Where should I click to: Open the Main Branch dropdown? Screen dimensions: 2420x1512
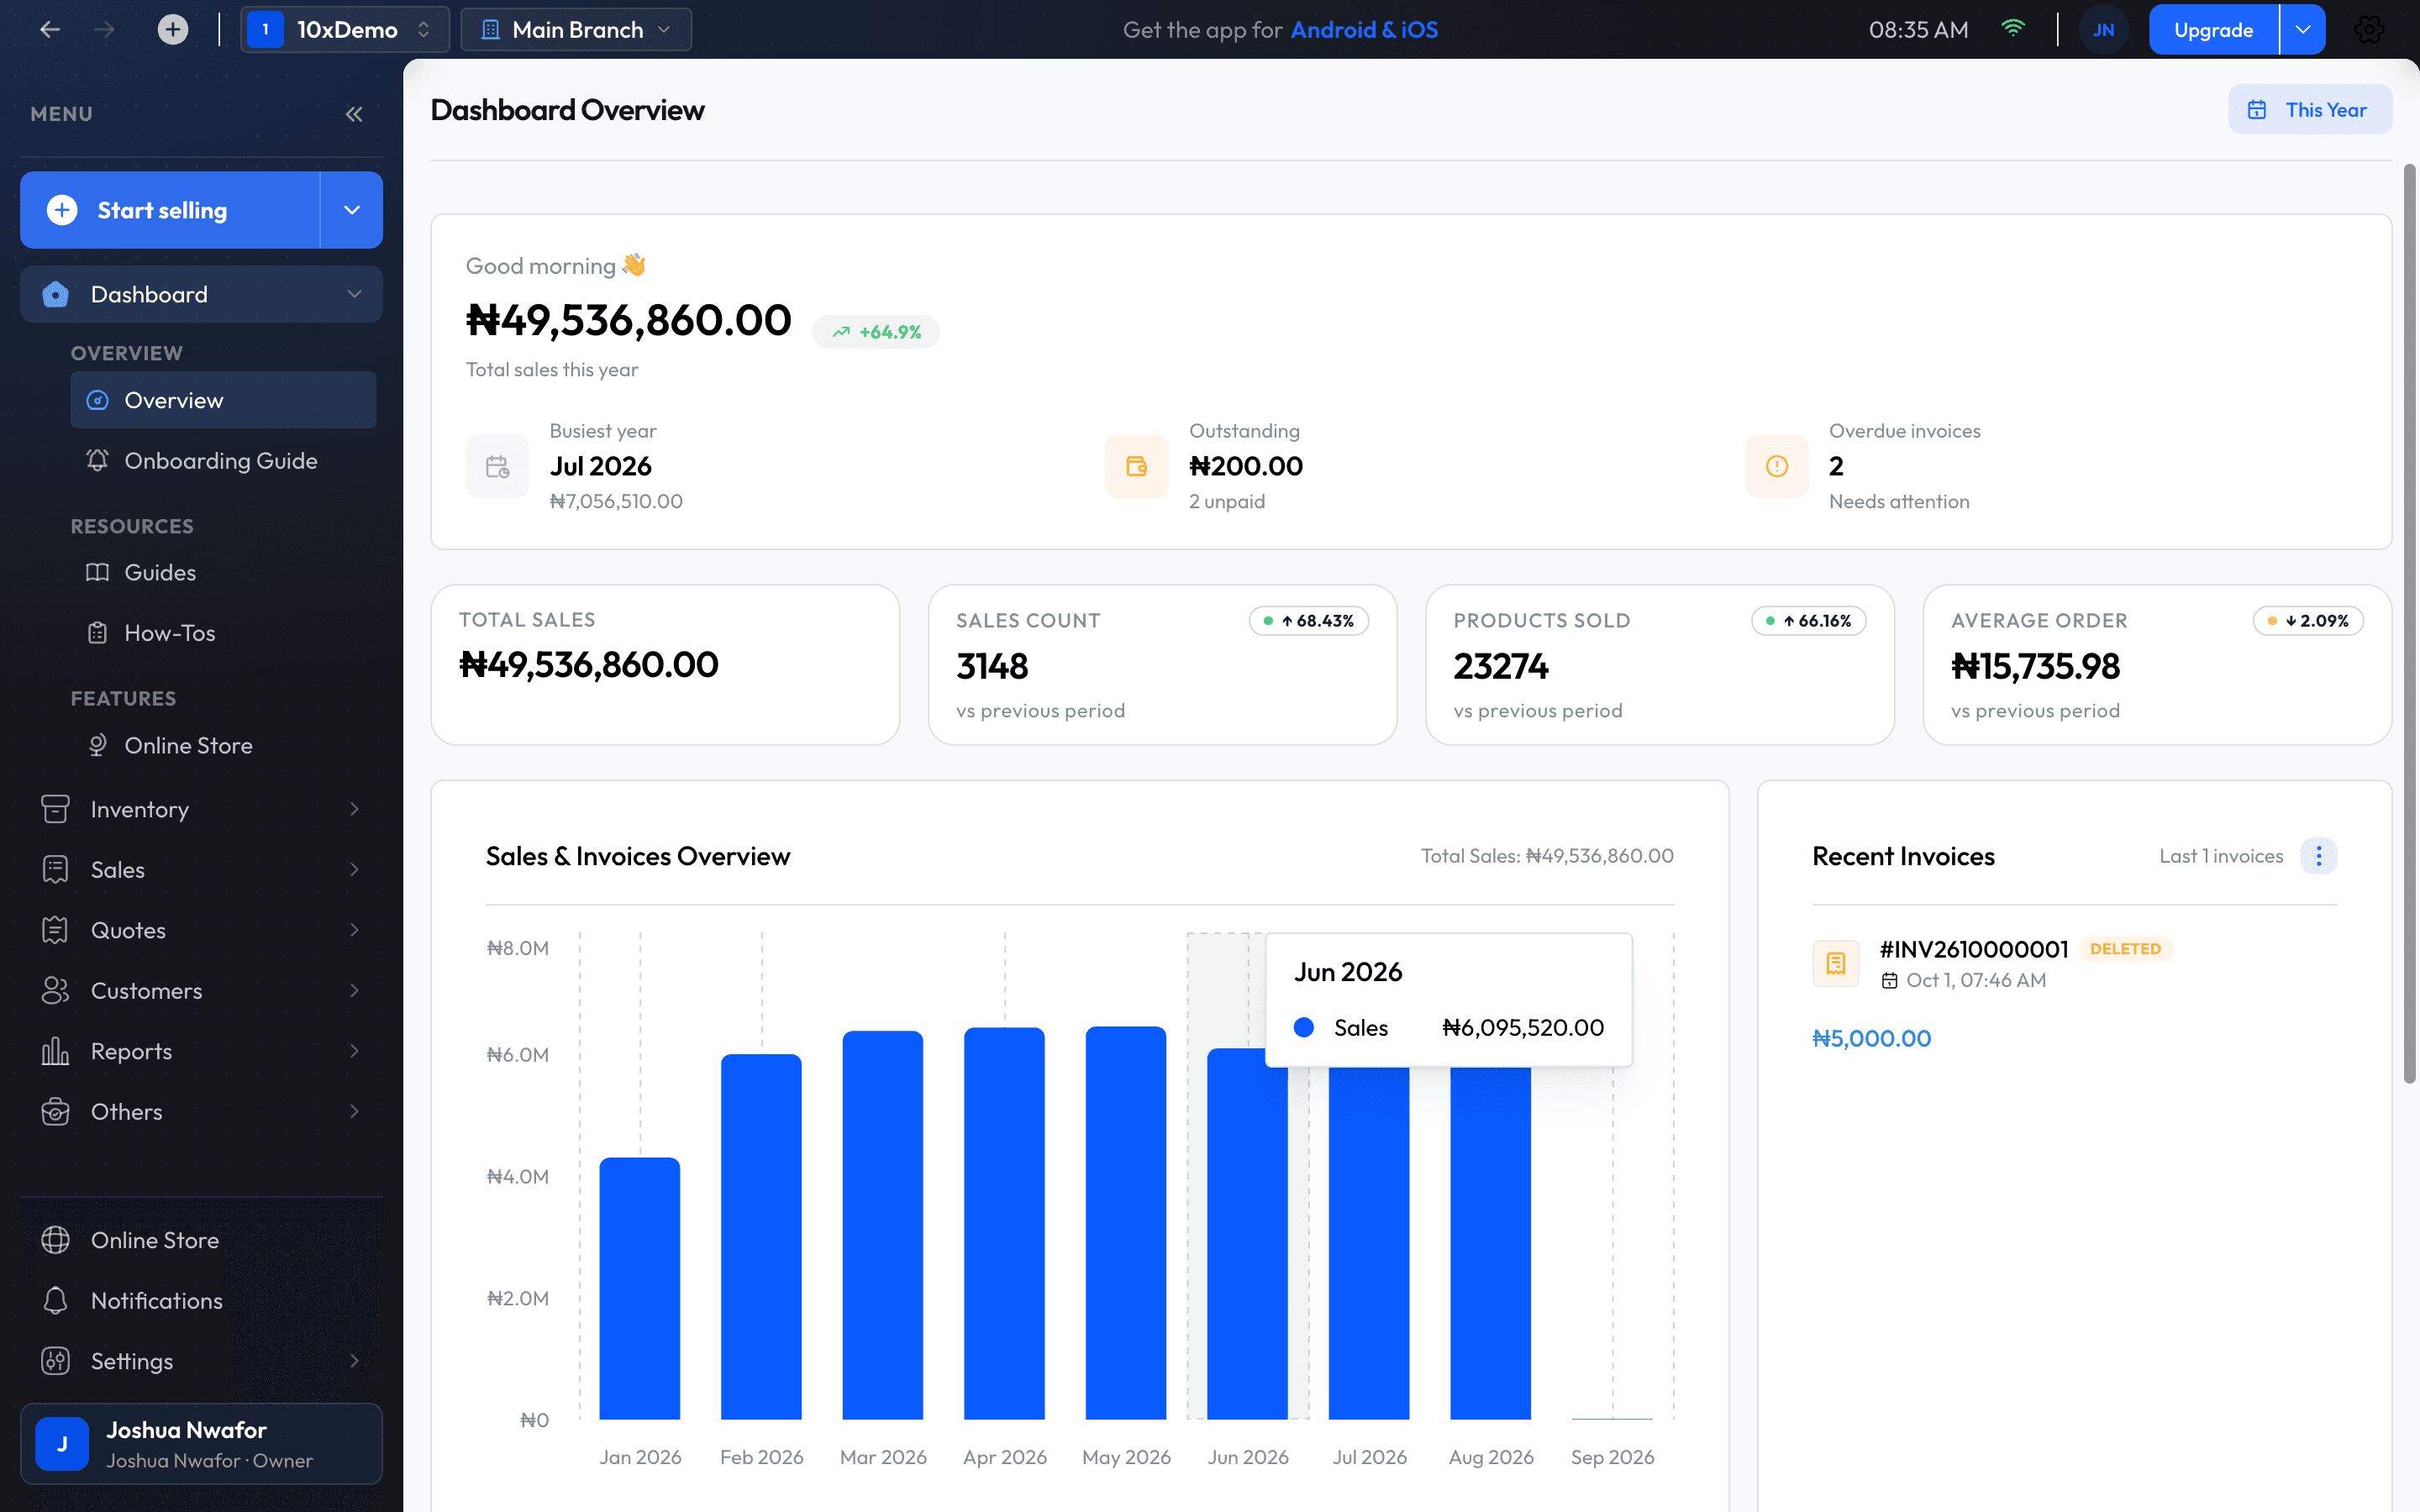[x=576, y=30]
